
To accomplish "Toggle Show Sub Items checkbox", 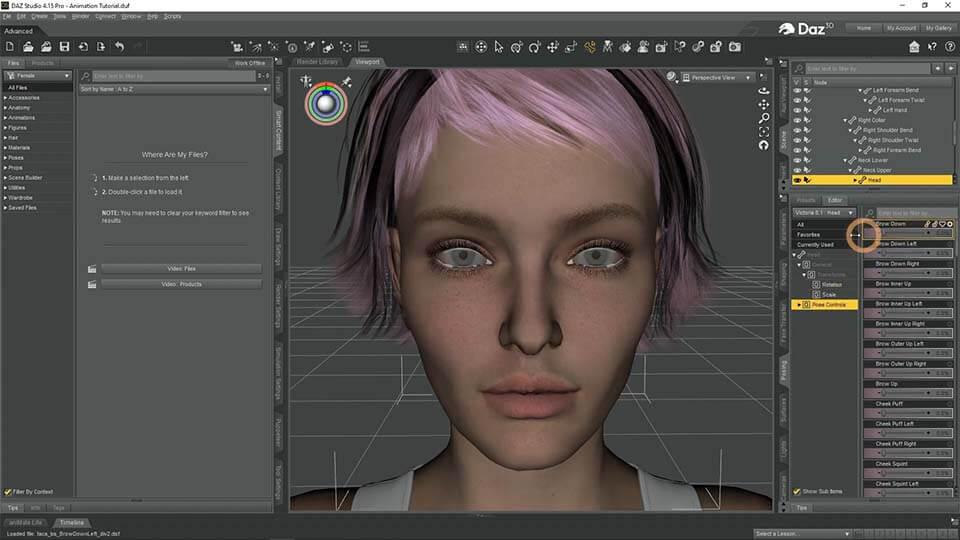I will 797,491.
